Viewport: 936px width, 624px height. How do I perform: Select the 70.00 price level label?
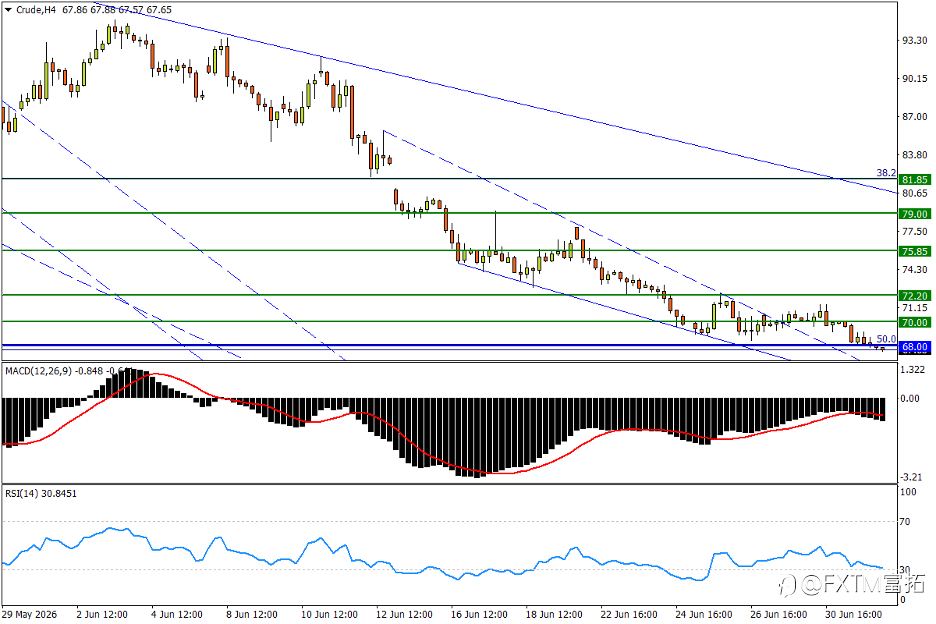click(x=915, y=322)
